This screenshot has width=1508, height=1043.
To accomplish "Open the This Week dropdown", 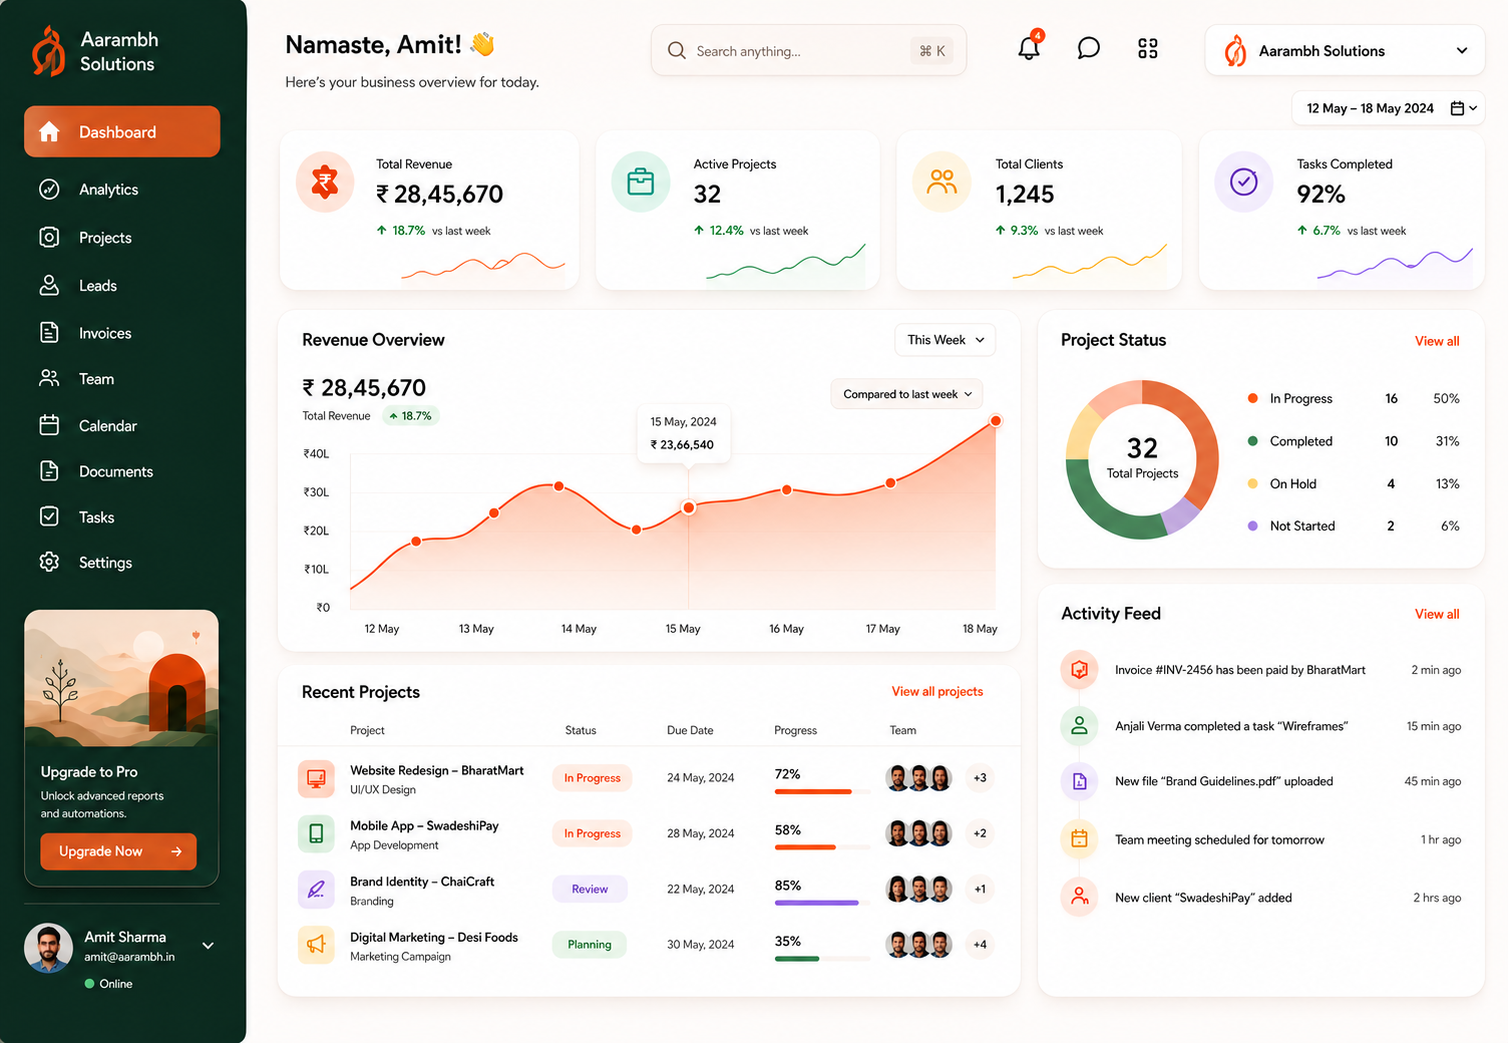I will point(945,340).
